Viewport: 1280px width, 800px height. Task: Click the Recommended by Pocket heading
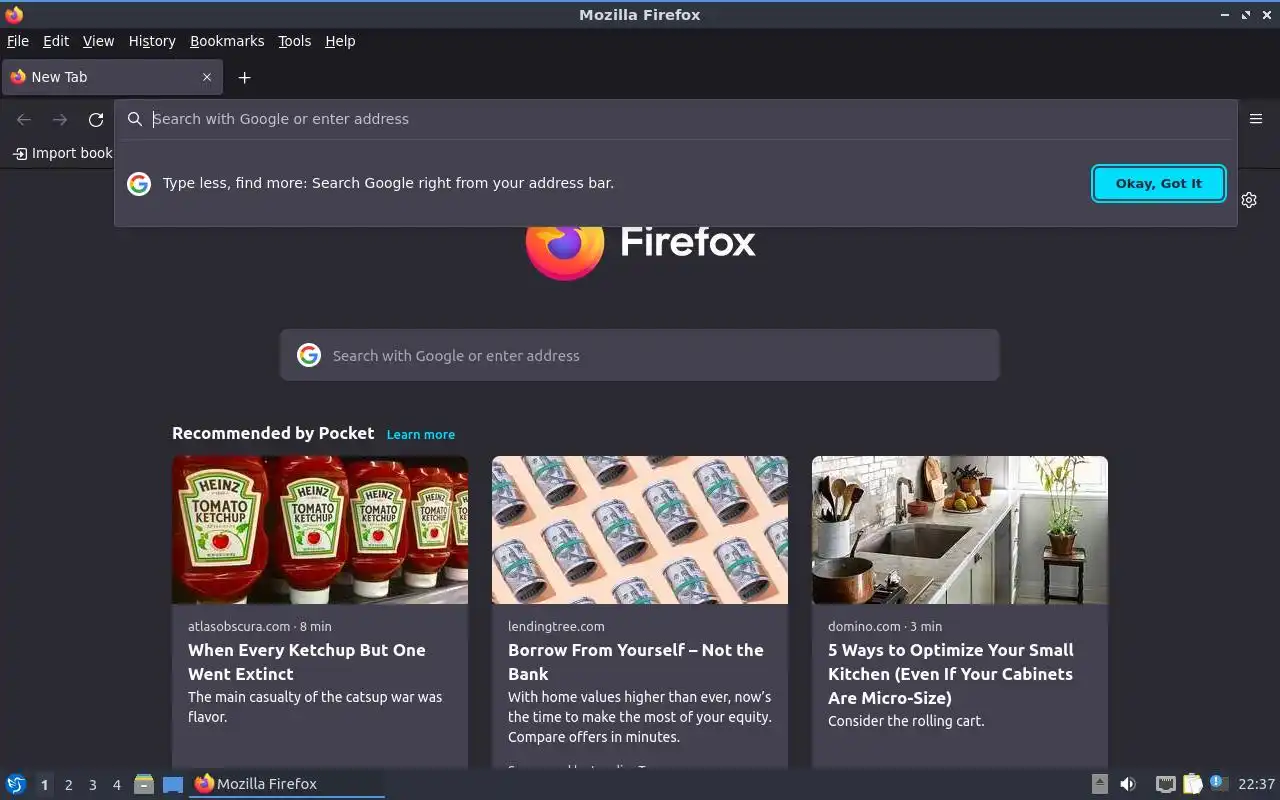coord(273,433)
